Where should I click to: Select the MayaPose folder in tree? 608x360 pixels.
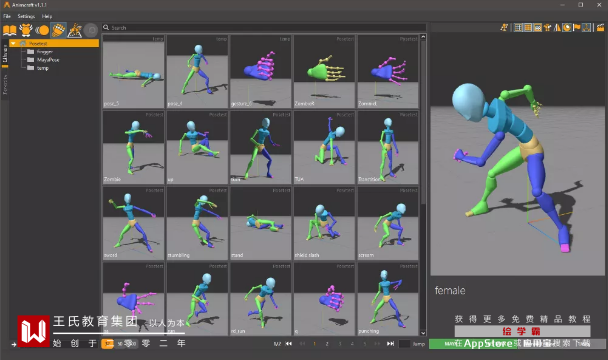click(48, 60)
